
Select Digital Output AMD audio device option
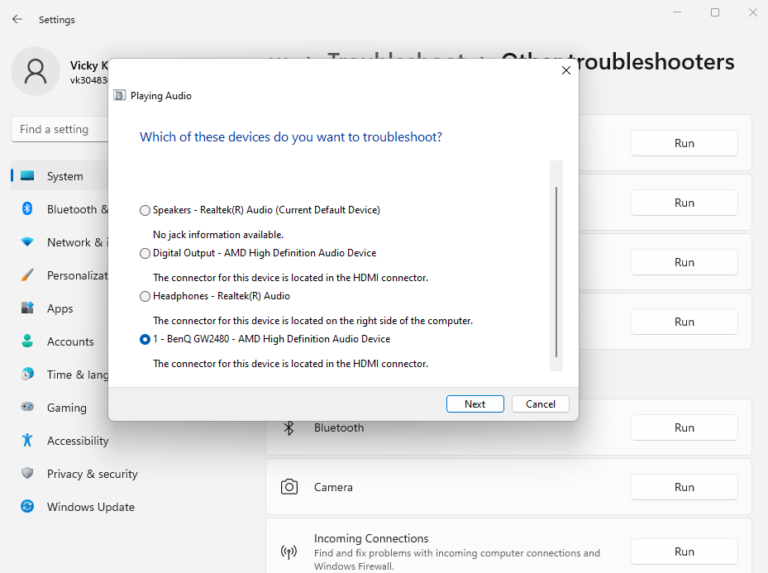[x=146, y=254]
